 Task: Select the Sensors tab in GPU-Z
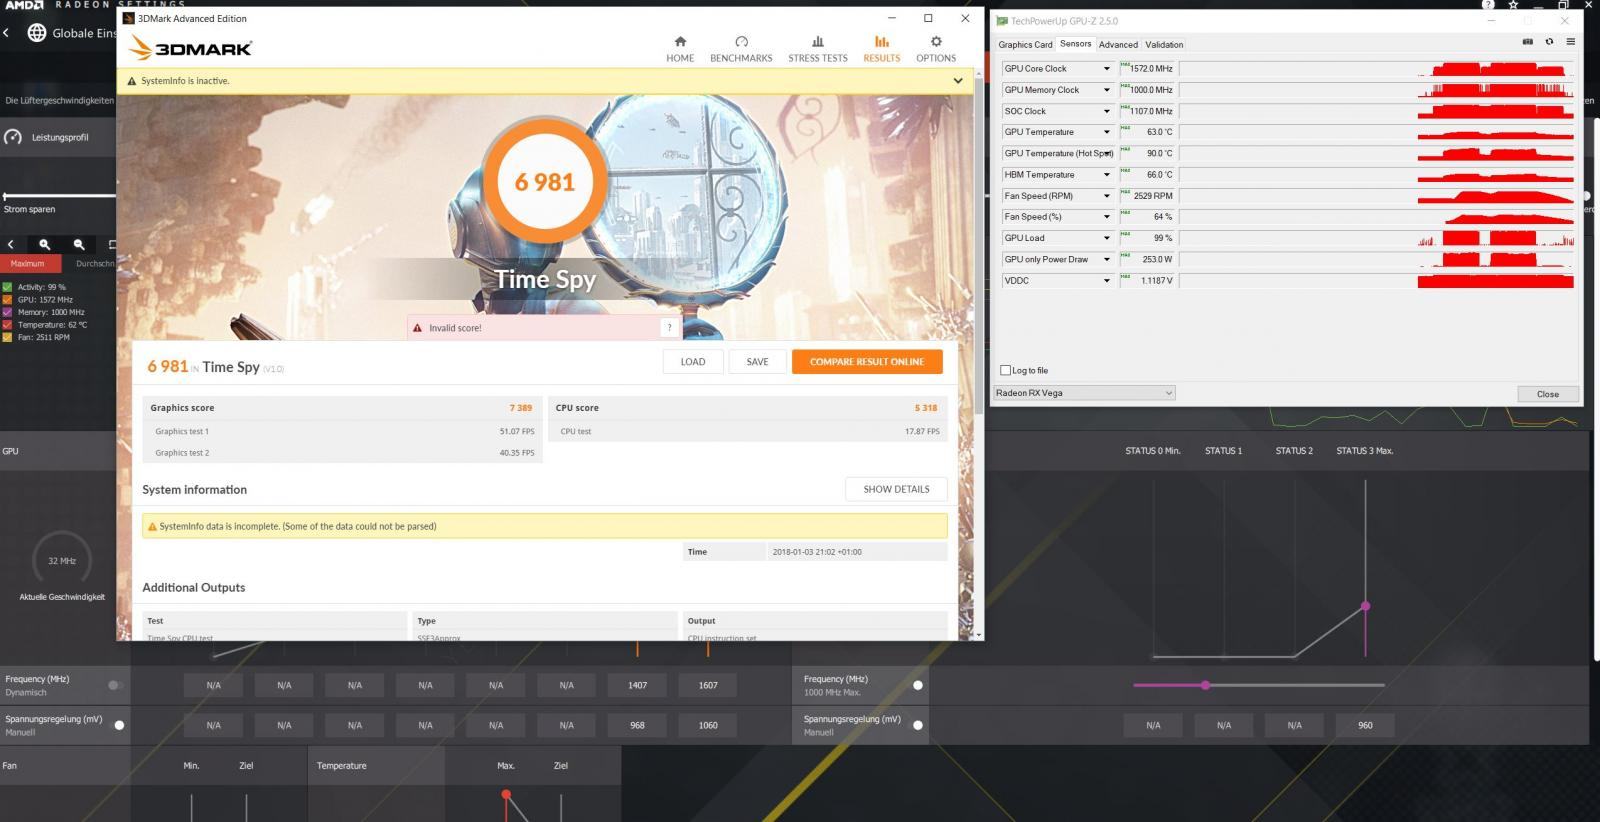click(1075, 44)
